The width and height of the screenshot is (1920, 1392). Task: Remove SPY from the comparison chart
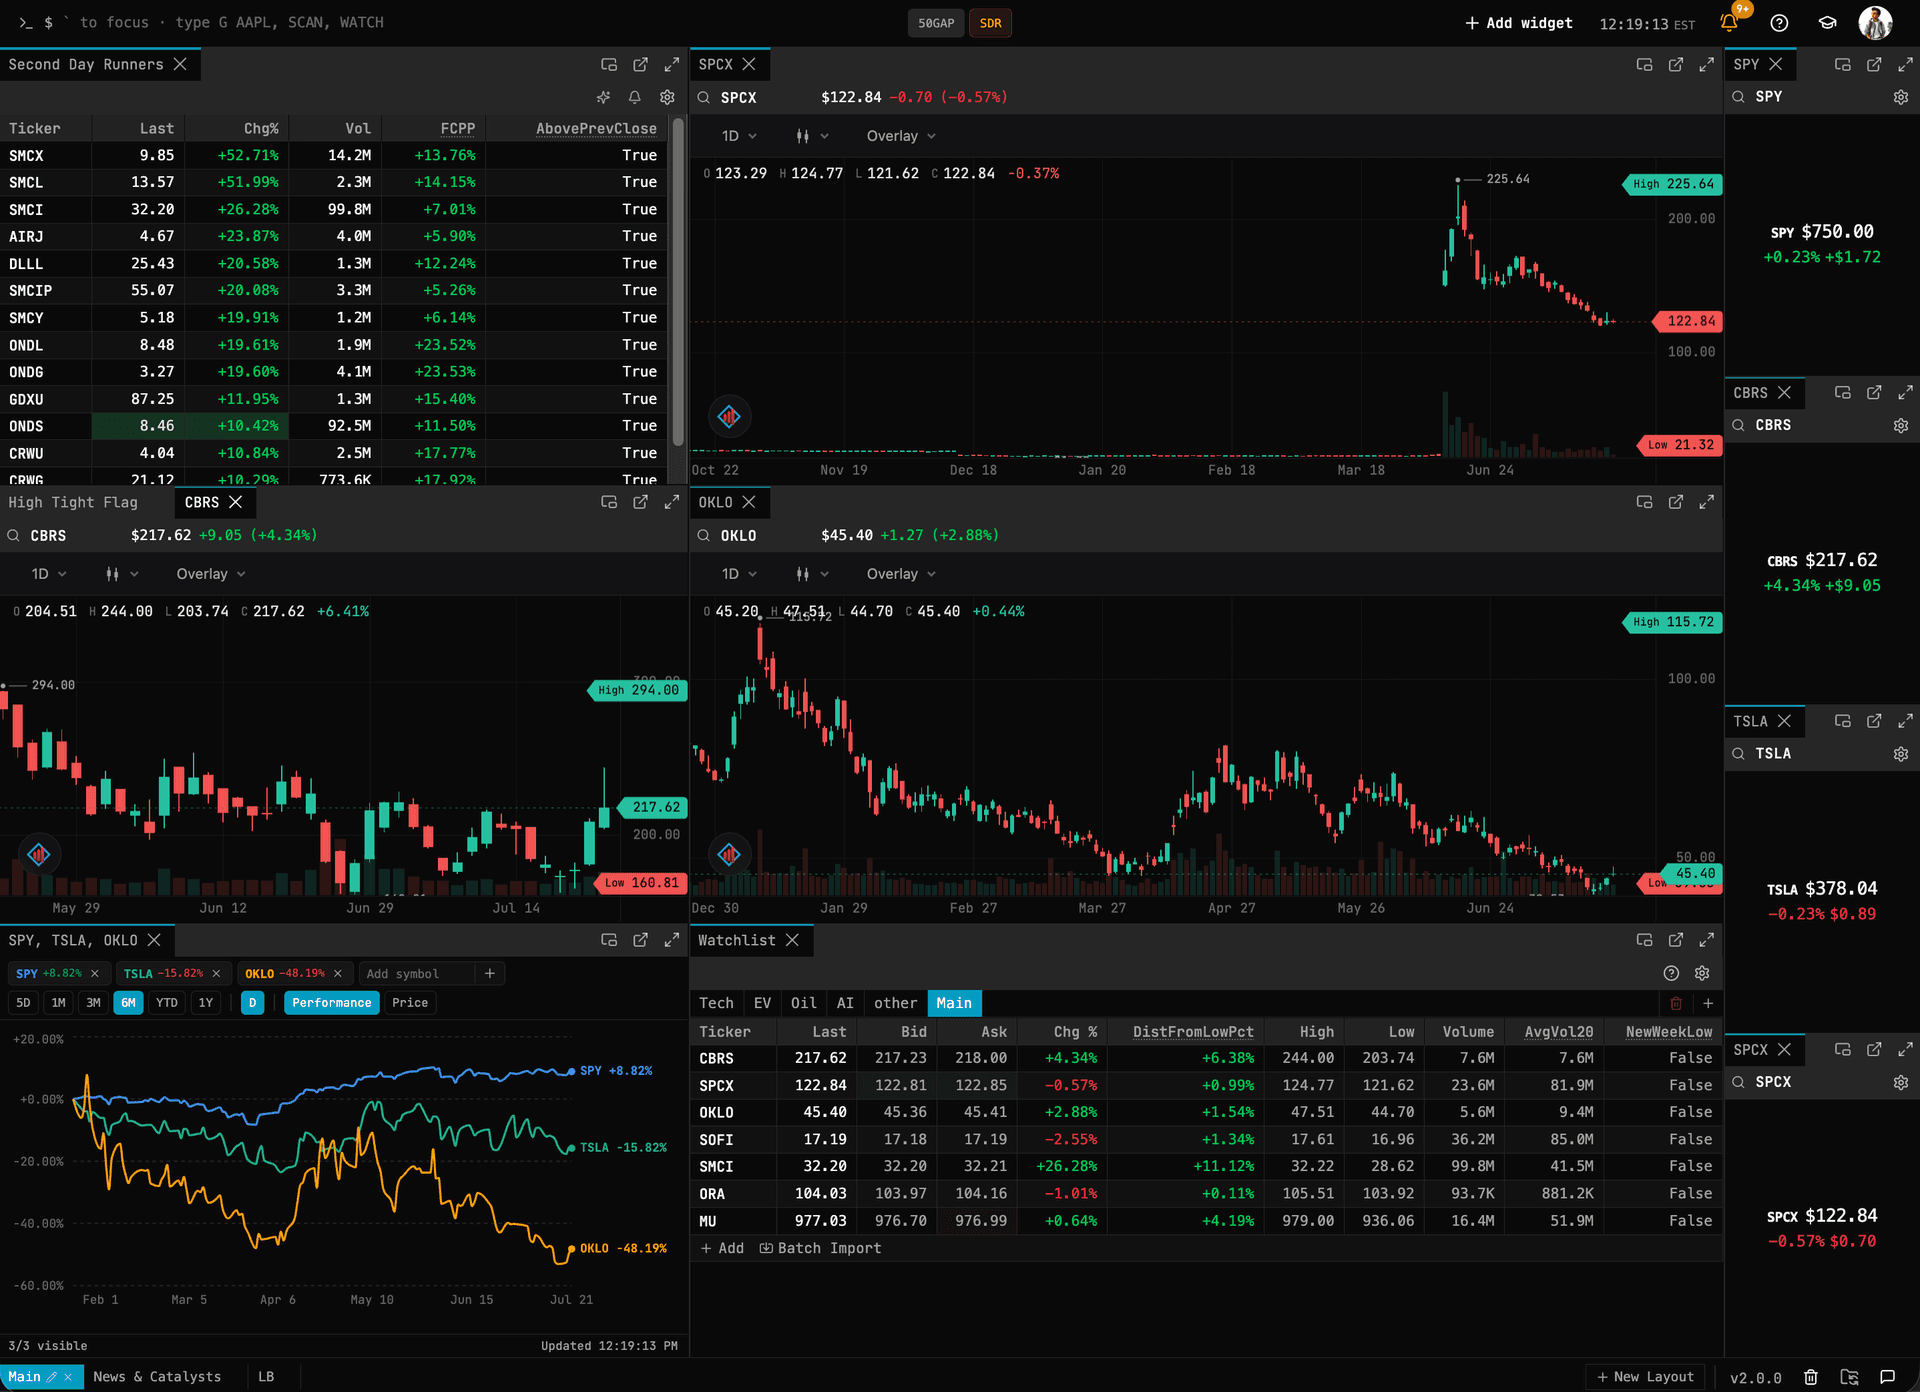95,973
